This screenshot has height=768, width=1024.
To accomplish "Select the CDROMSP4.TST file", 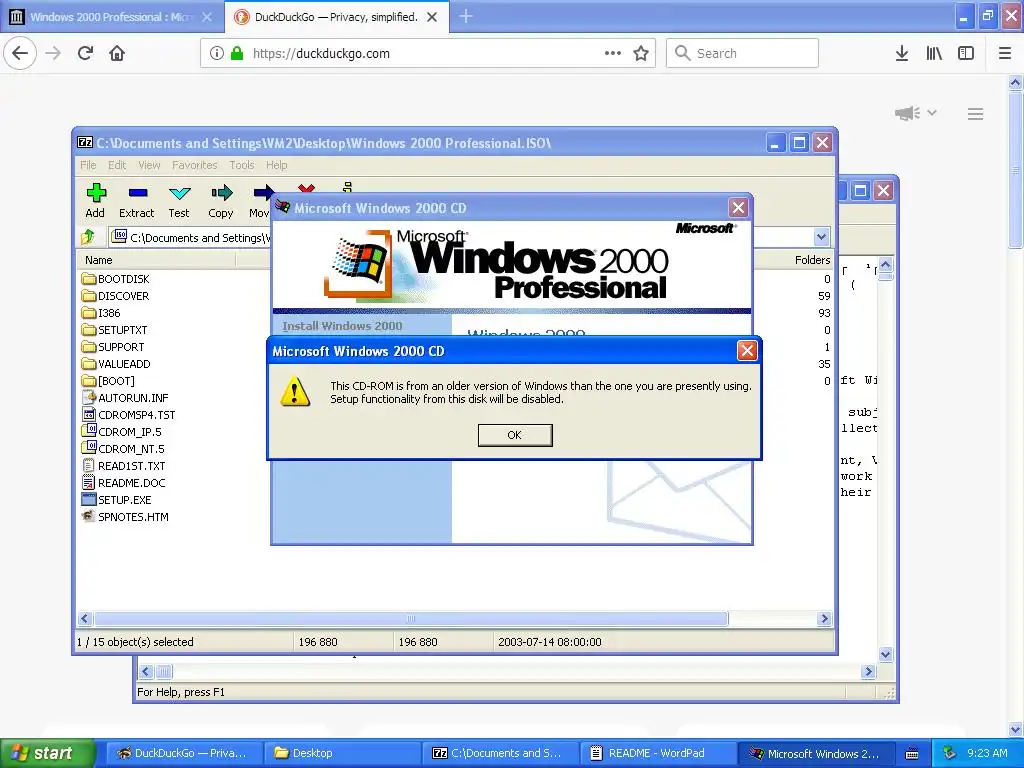I will [129, 415].
